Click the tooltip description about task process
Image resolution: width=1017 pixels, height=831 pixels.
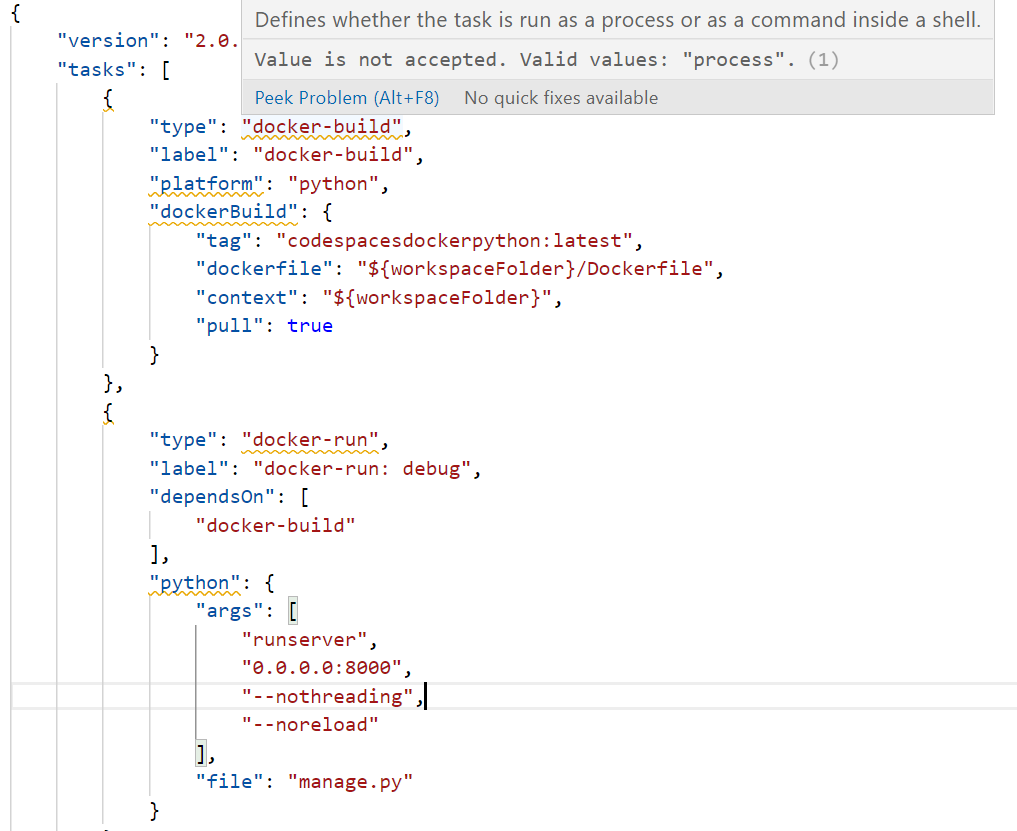pos(617,19)
